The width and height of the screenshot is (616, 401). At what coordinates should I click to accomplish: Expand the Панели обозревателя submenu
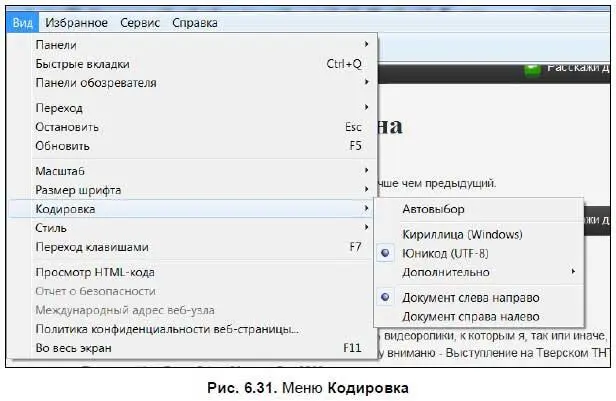point(96,83)
